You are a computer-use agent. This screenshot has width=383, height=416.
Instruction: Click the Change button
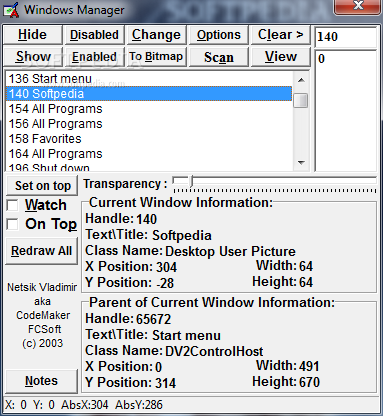156,35
